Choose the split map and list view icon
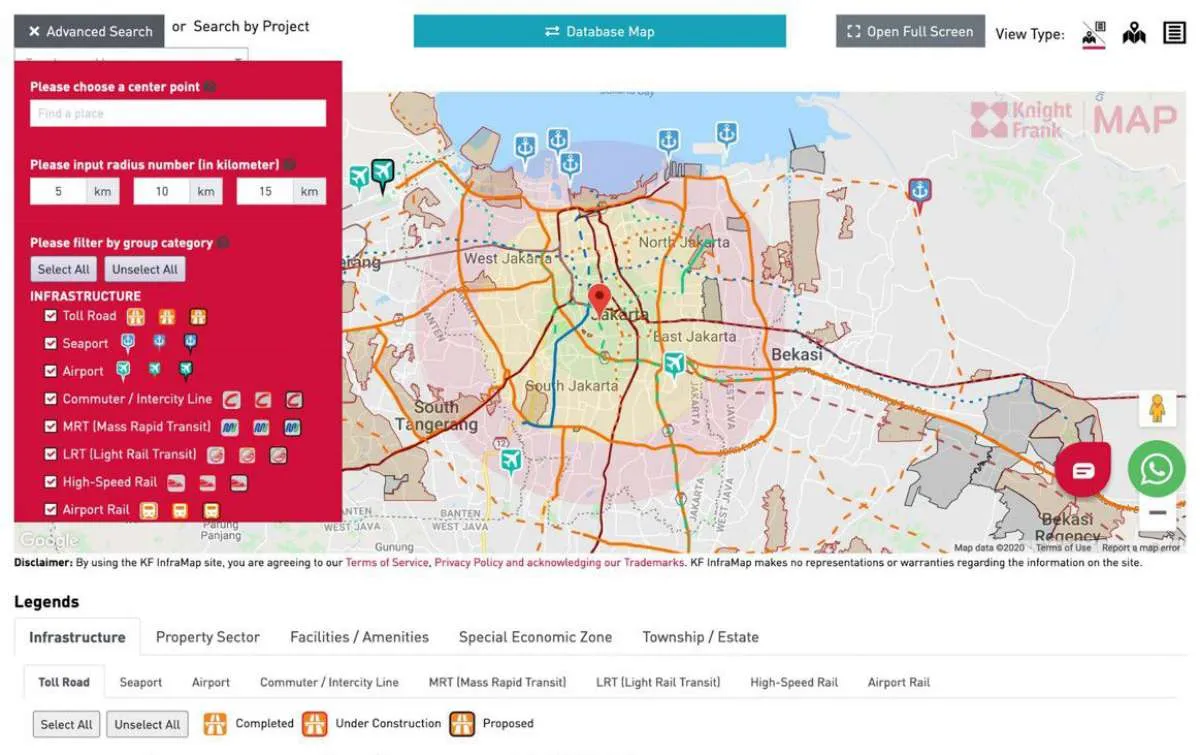This screenshot has width=1200, height=755. pos(1094,33)
